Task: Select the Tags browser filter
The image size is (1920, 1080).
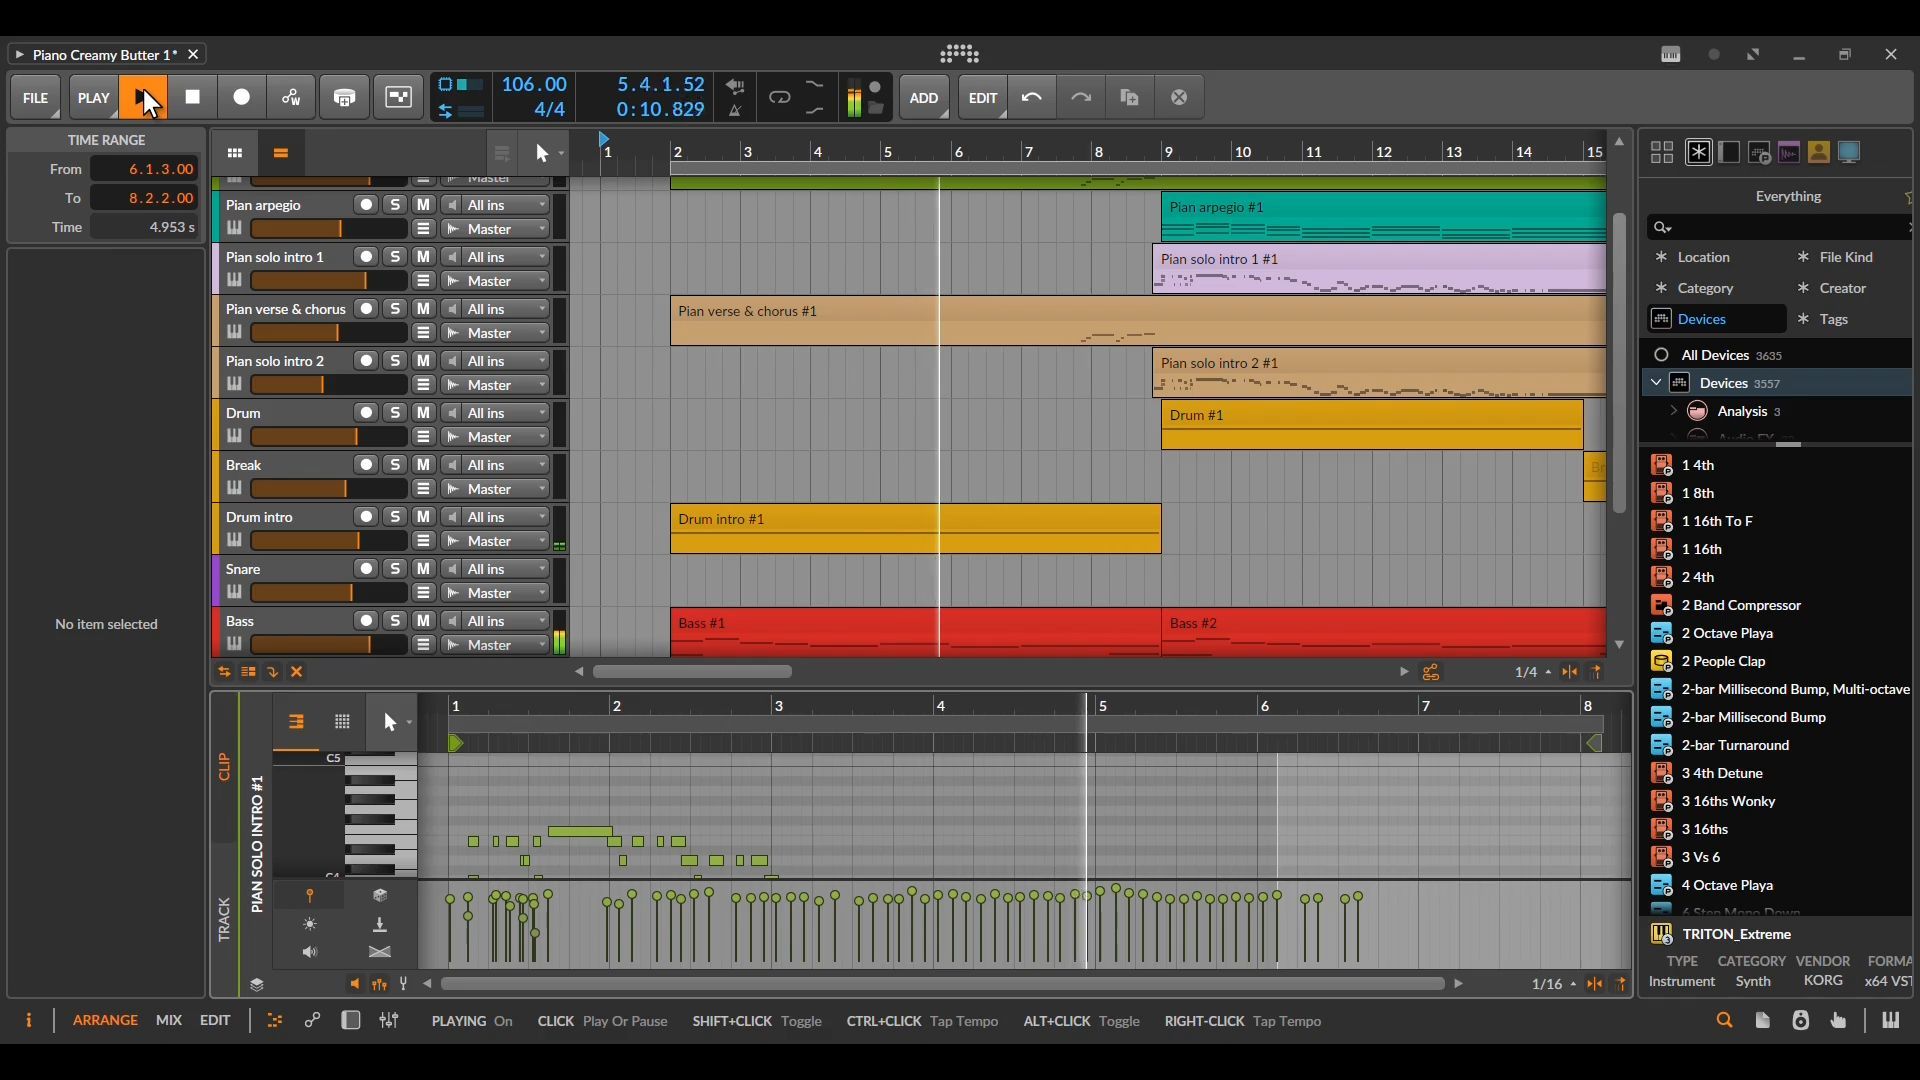Action: tap(1833, 319)
